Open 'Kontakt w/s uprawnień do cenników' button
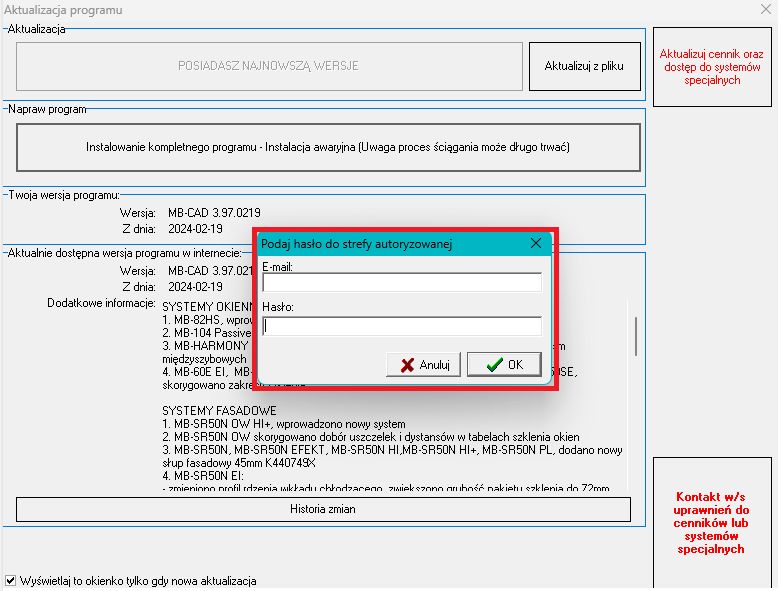The width and height of the screenshot is (782, 591). pos(712,523)
